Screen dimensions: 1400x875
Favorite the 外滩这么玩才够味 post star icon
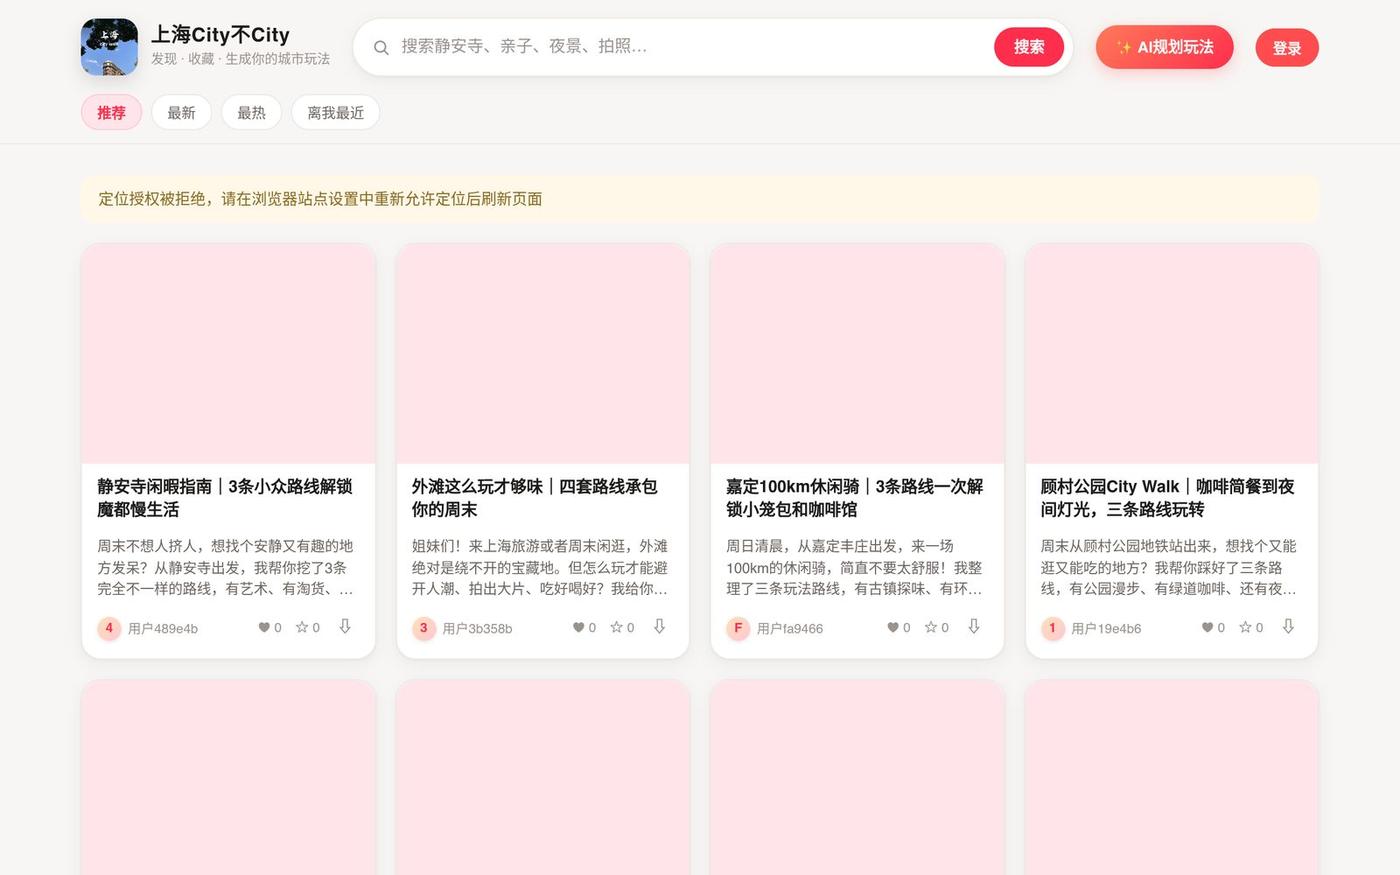tap(616, 628)
